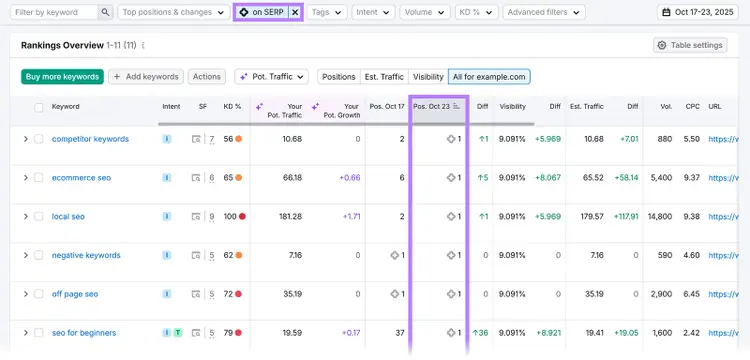Screen dimensions: 750x360
Task: Click Buy more keywords button
Action: click(62, 76)
